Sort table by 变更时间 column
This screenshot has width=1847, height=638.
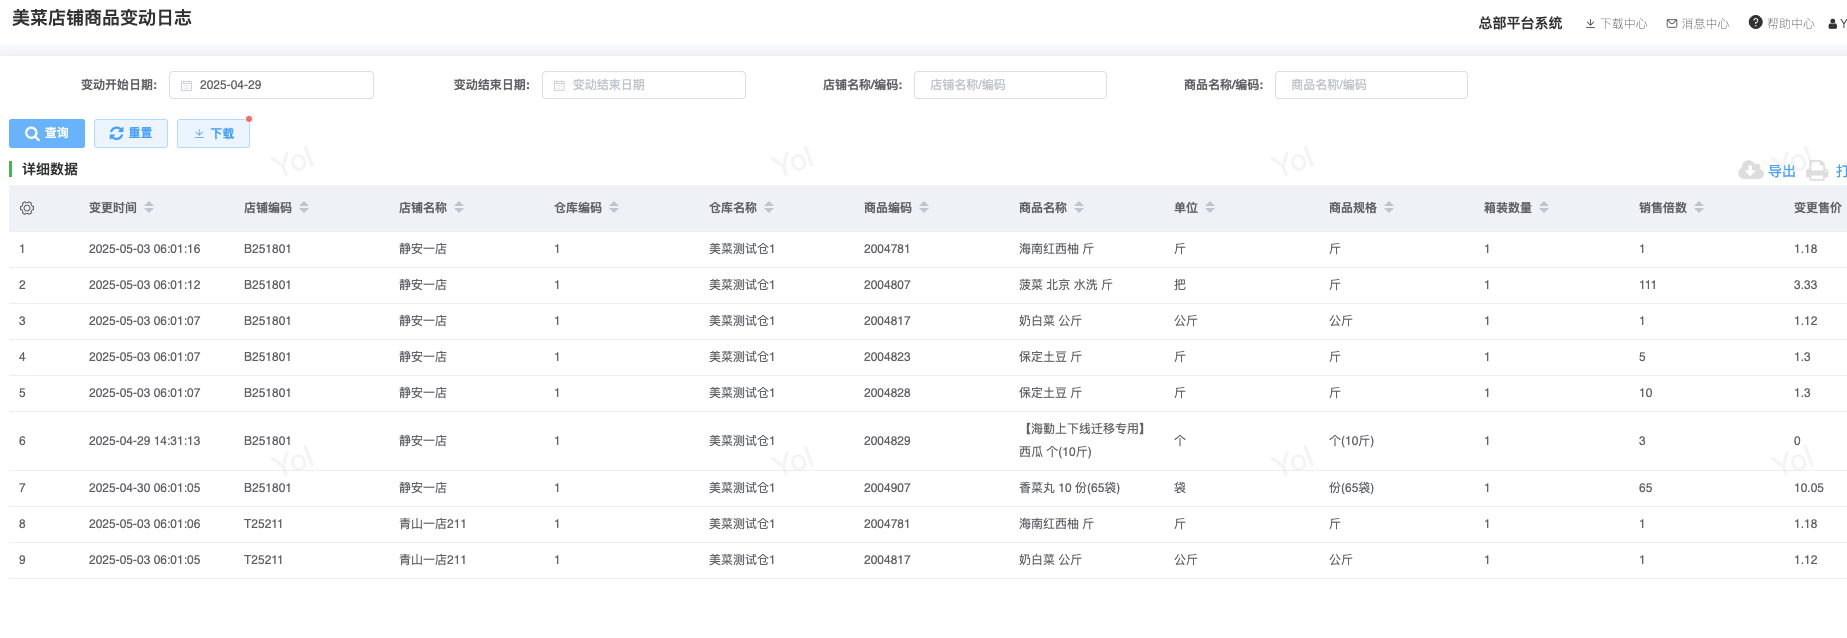pyautogui.click(x=149, y=208)
